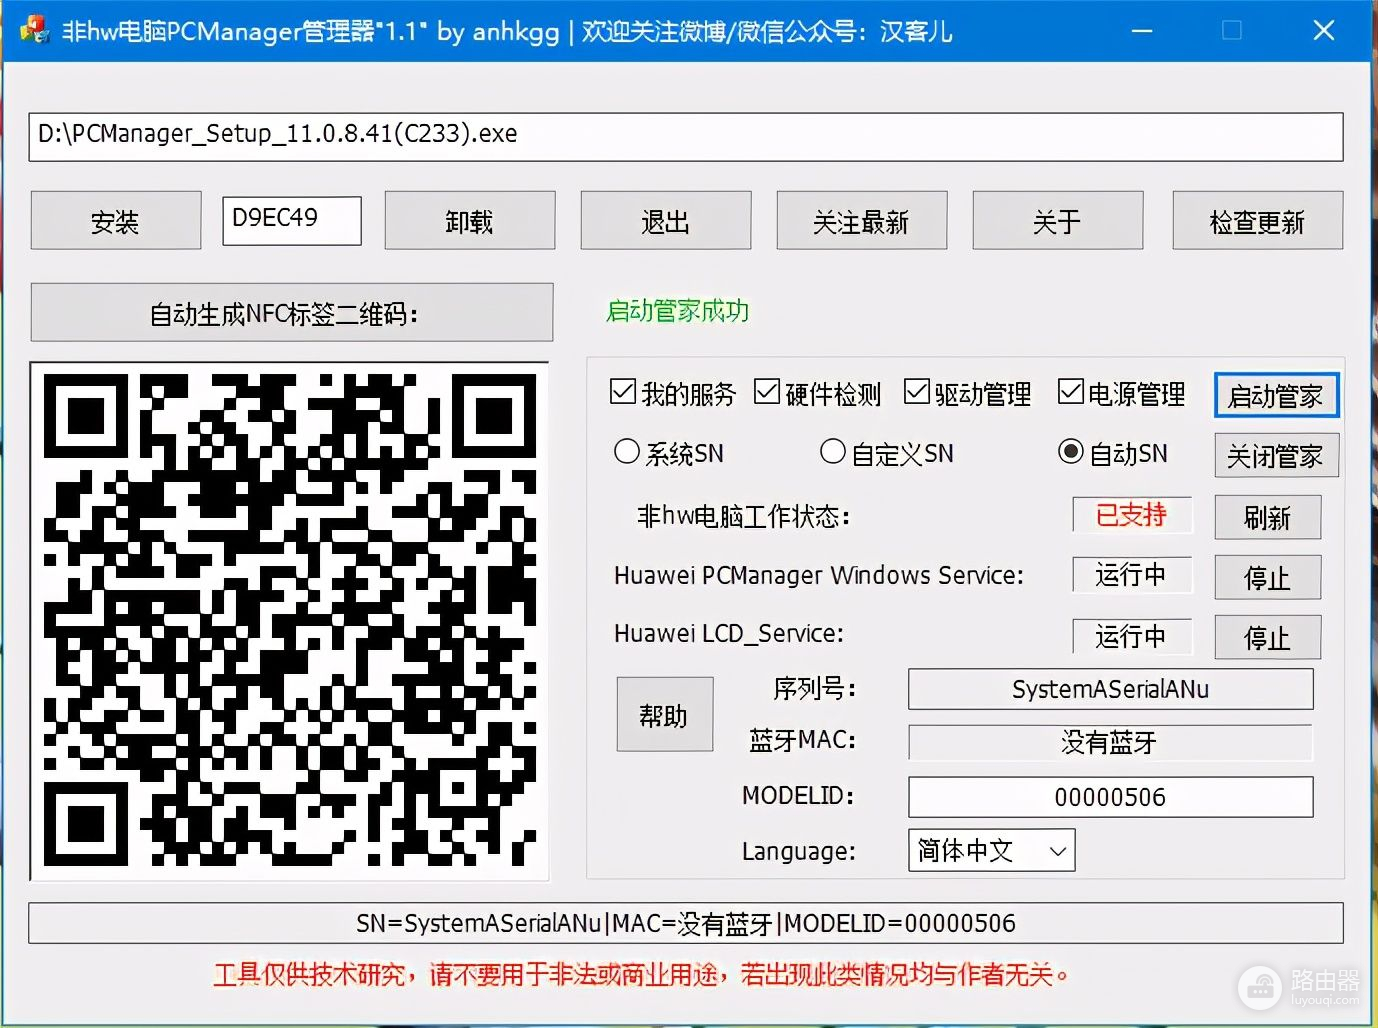
Task: Click the 卸载 uninstall button
Action: [x=470, y=221]
